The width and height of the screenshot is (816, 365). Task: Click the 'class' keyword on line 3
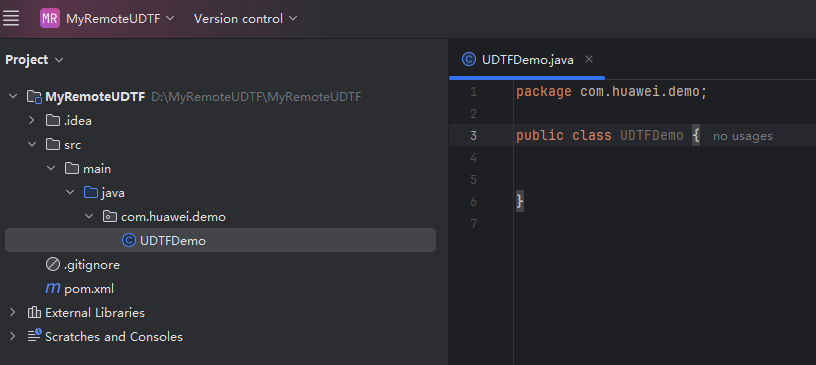(x=592, y=136)
